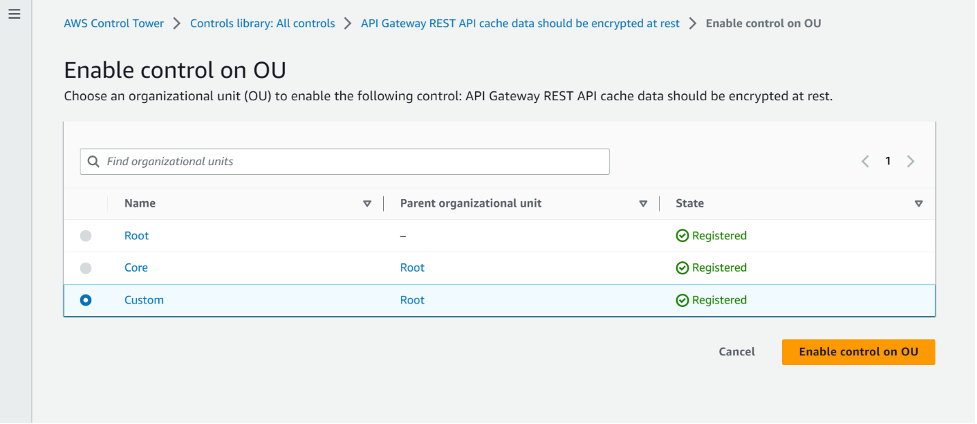Sort by State column arrow
The image size is (977, 424).
click(918, 204)
